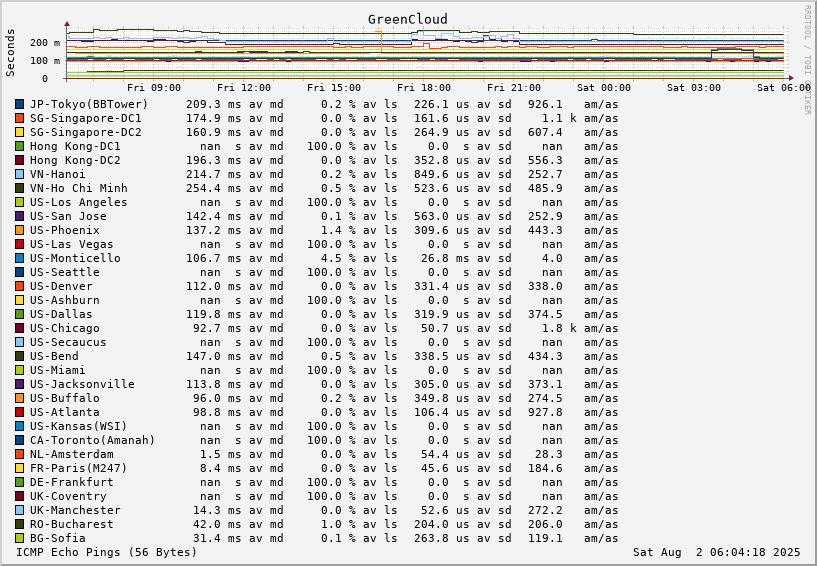Select the Hong Kong-DC1 legend label

[75, 146]
